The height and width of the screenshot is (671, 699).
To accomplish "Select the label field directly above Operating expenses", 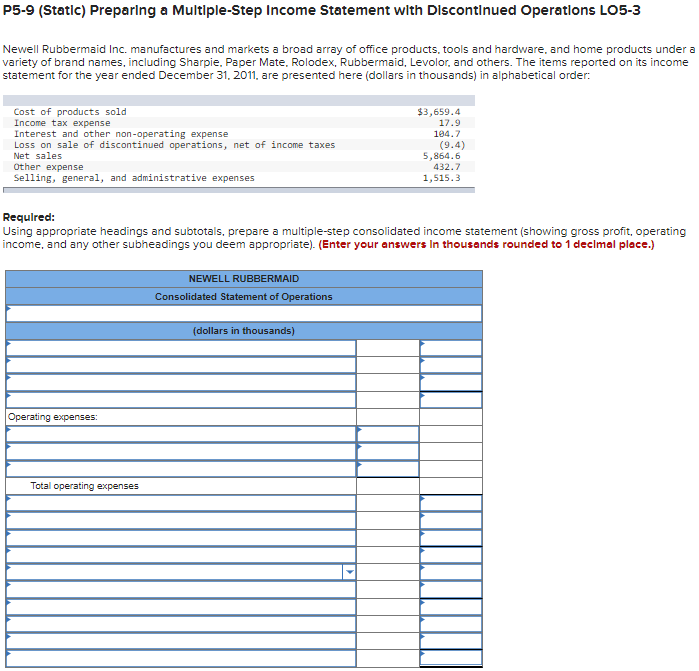I will [x=181, y=399].
